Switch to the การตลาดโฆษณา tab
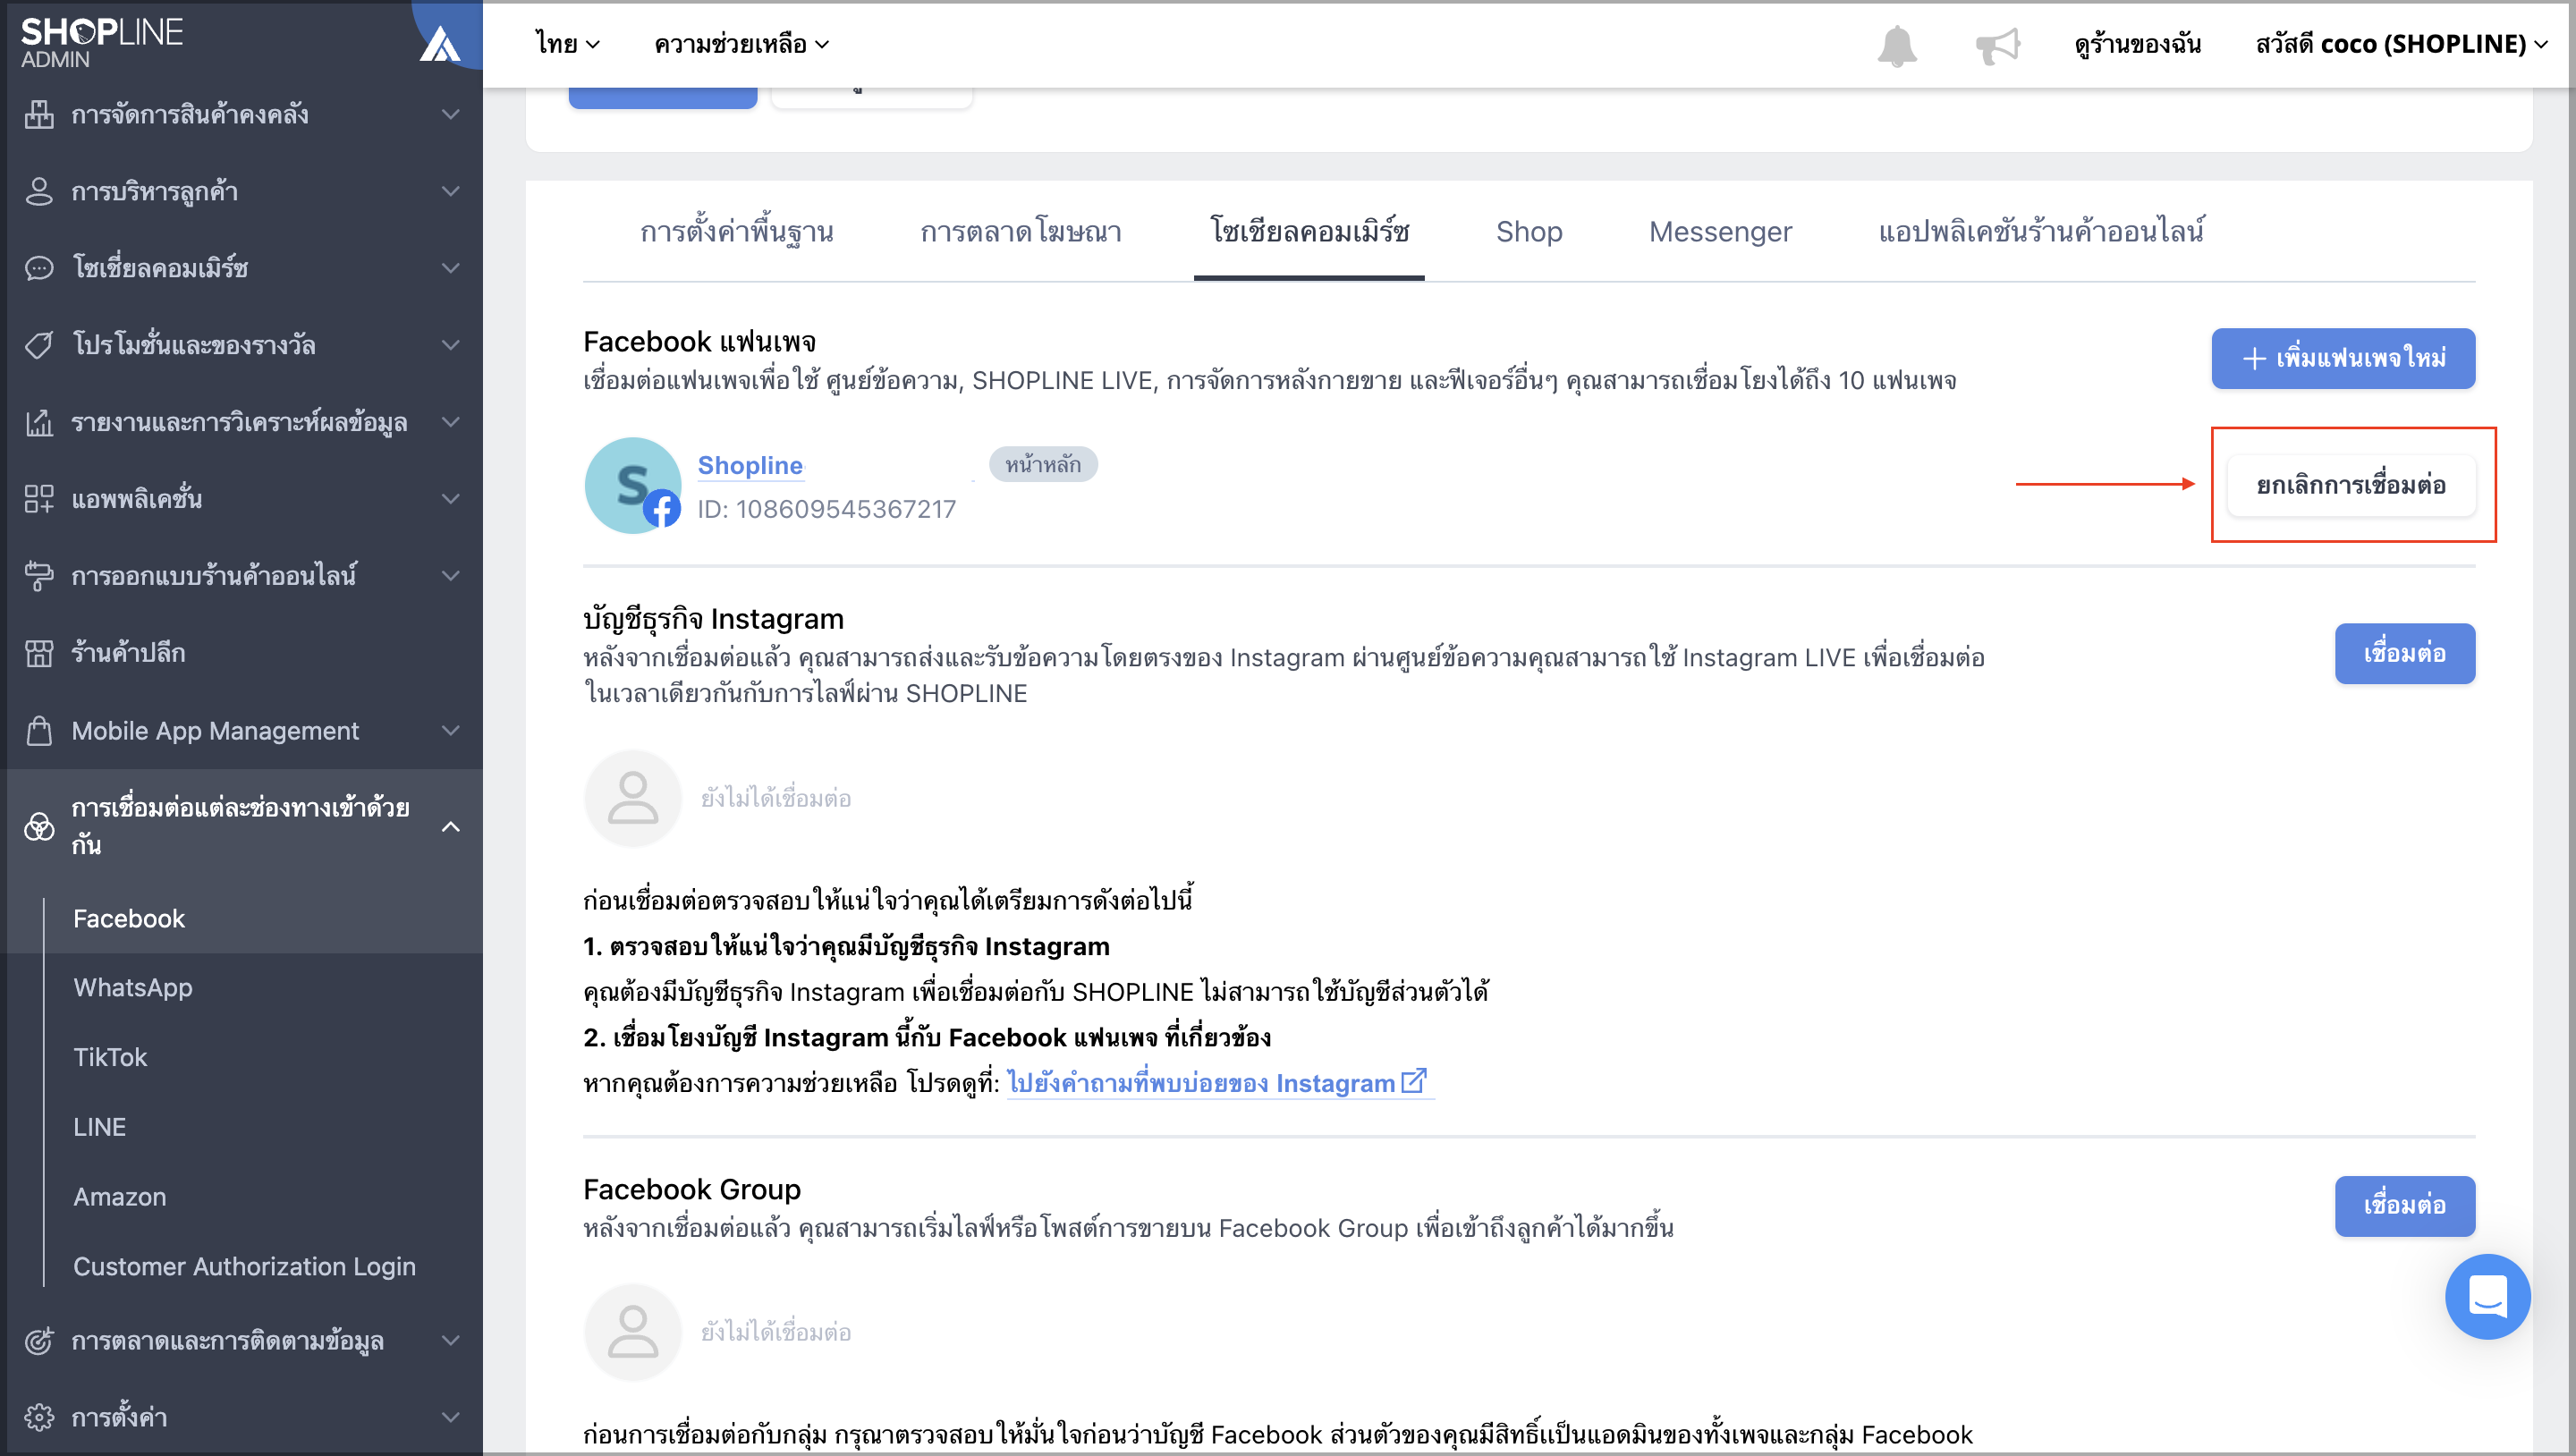 point(1021,232)
